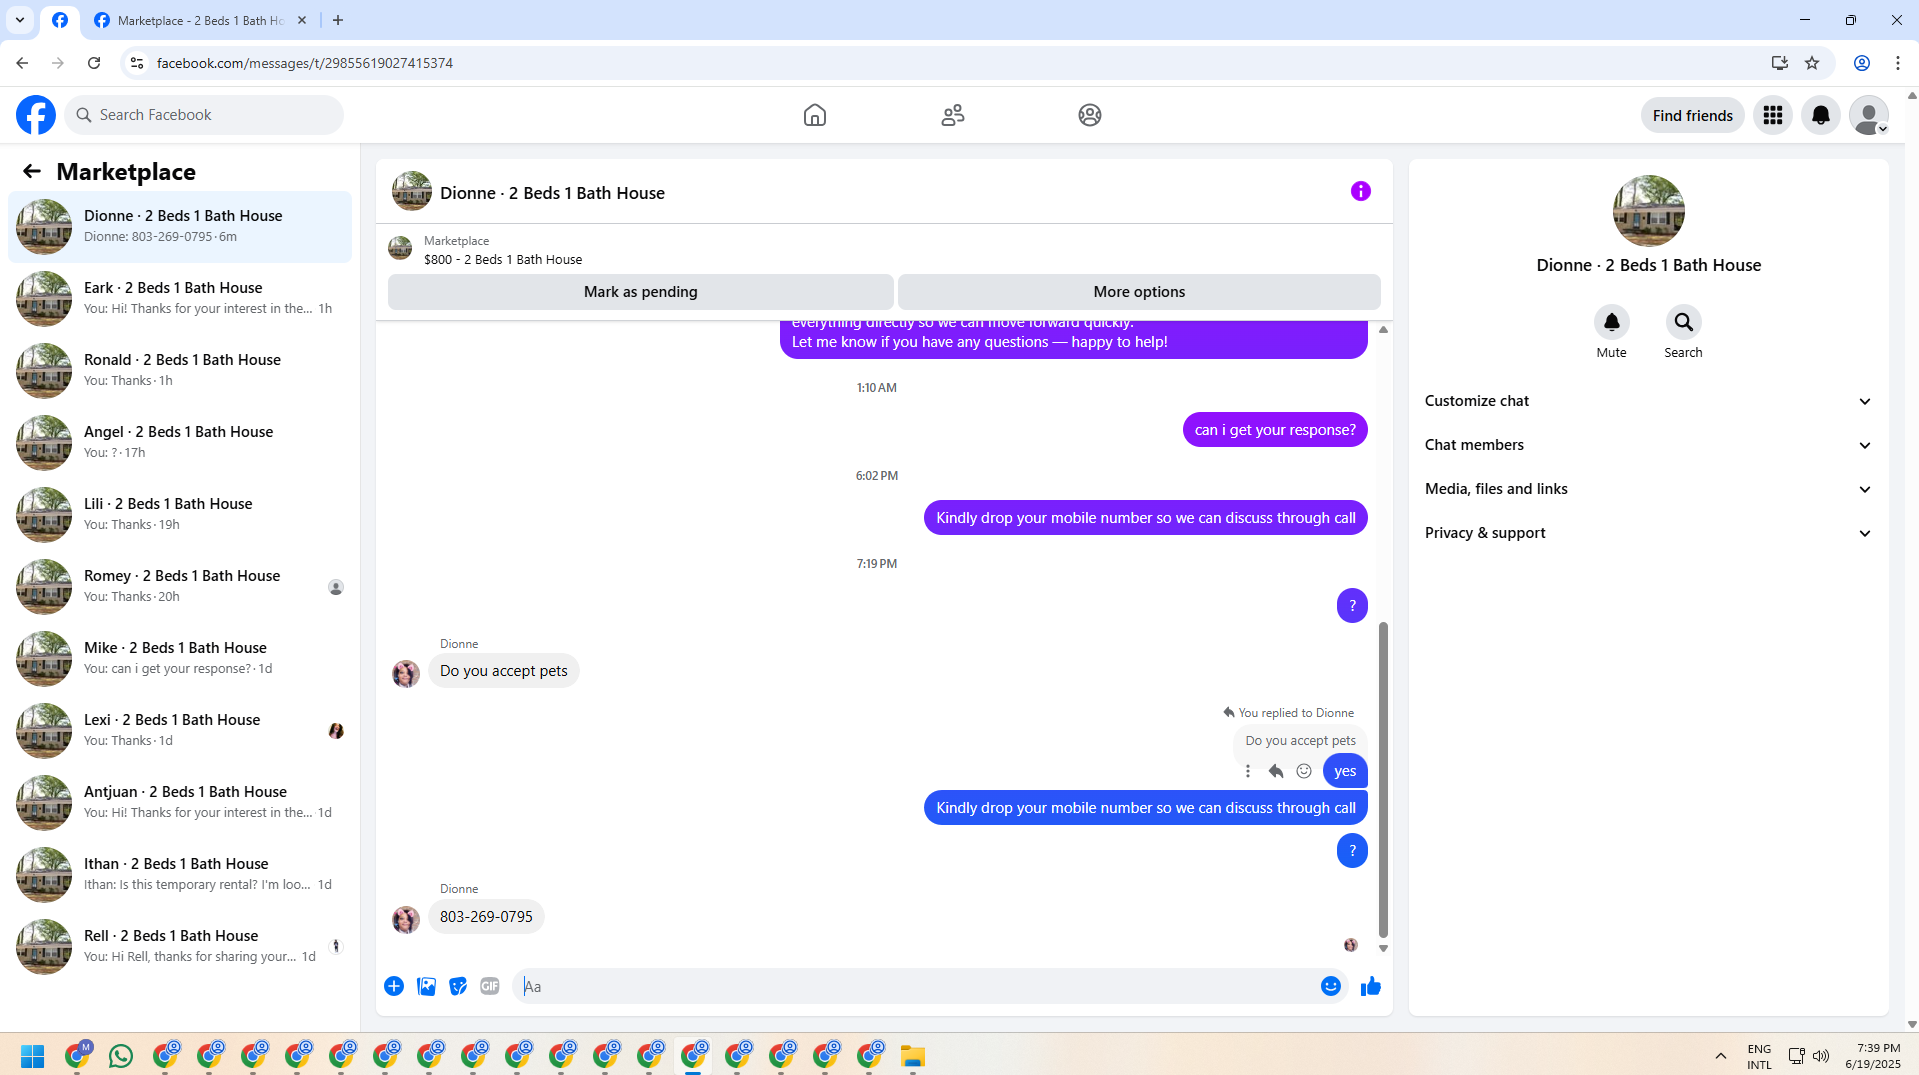
Task: Select the Dionne conversation in the list
Action: pyautogui.click(x=180, y=227)
